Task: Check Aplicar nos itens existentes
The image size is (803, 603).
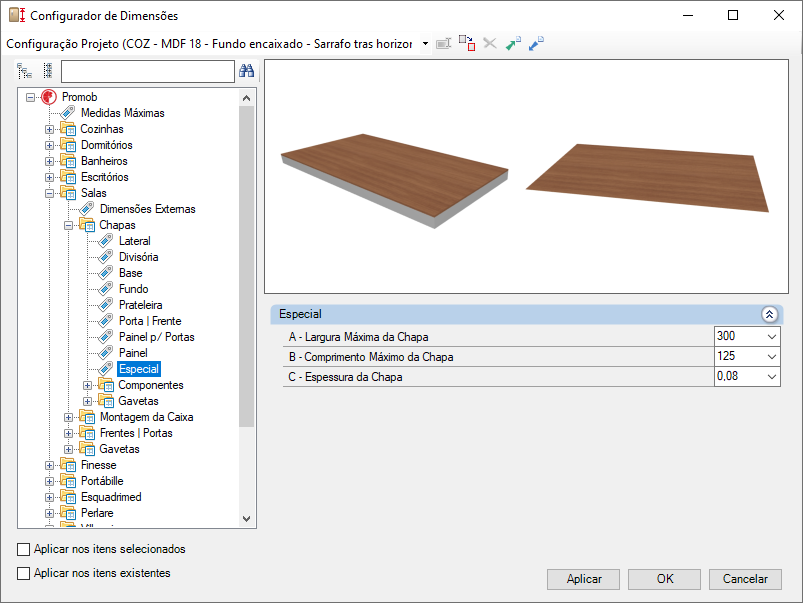Action: 24,573
